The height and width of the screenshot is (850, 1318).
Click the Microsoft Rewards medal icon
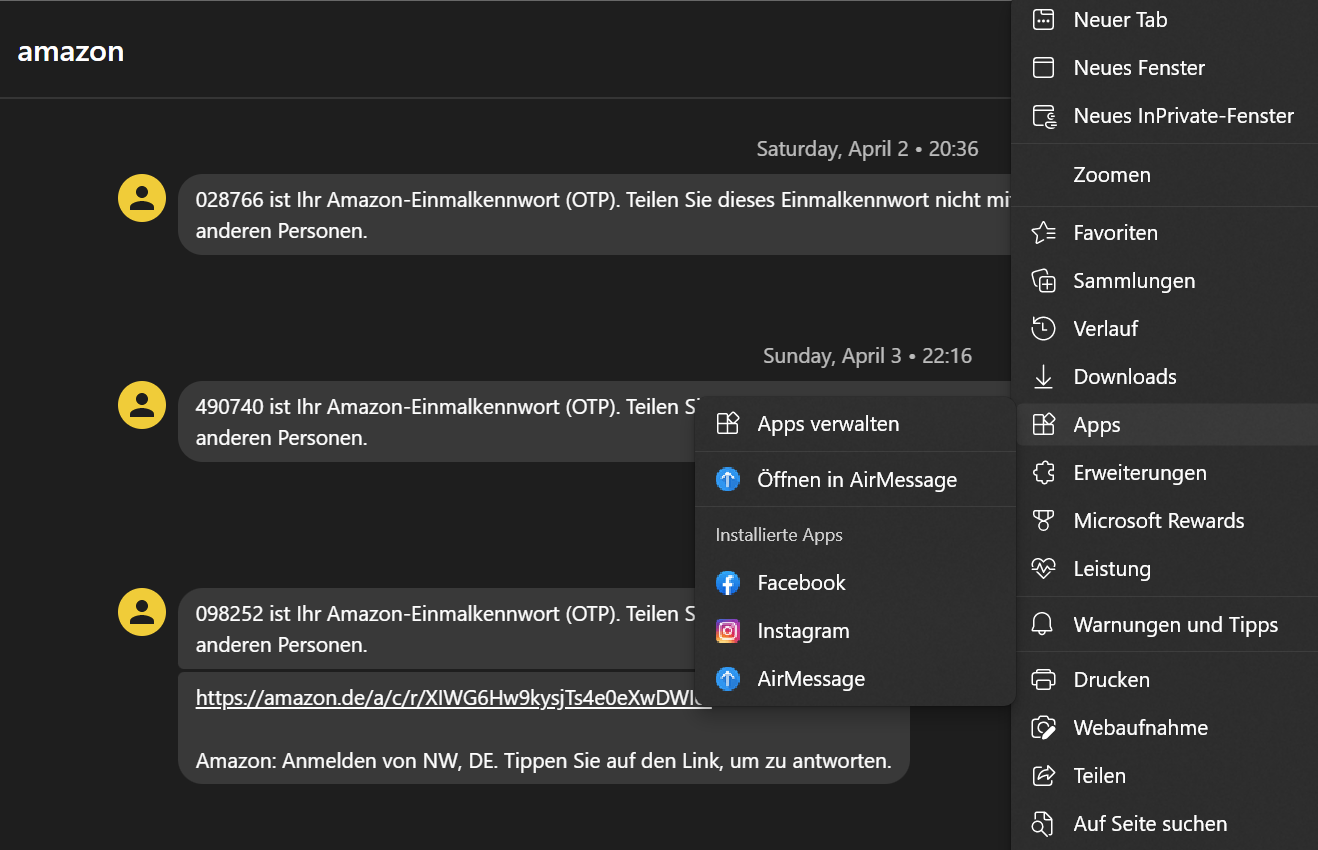tap(1043, 521)
